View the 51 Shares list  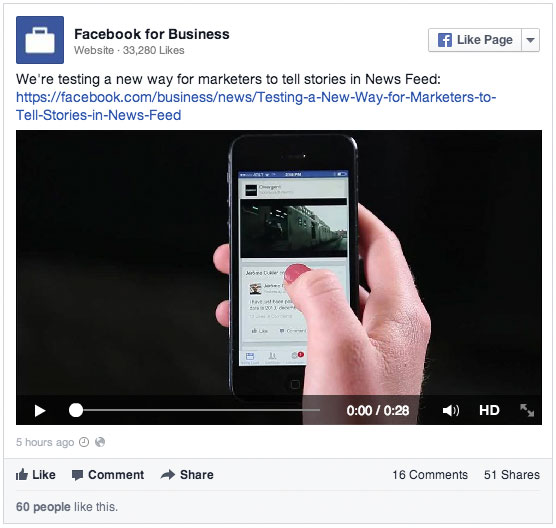(x=512, y=474)
